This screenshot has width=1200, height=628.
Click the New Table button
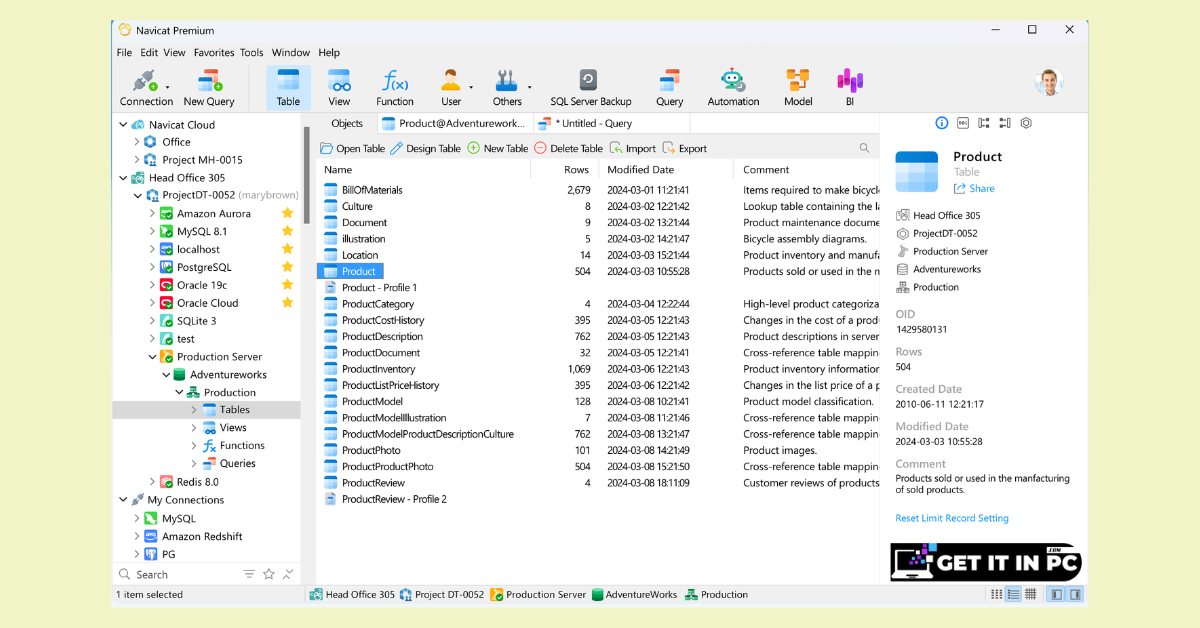497,148
